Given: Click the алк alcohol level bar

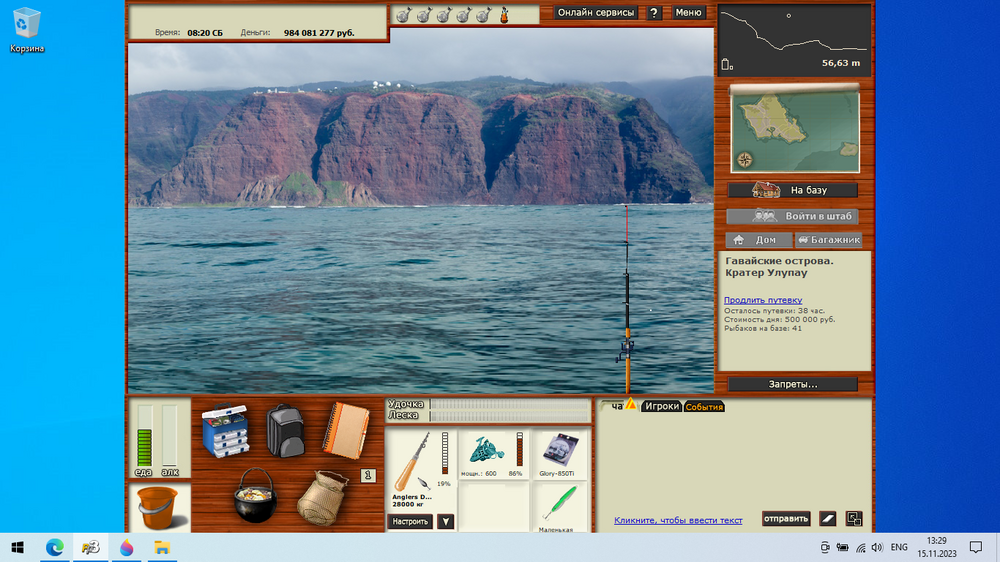Looking at the screenshot, I should 169,437.
